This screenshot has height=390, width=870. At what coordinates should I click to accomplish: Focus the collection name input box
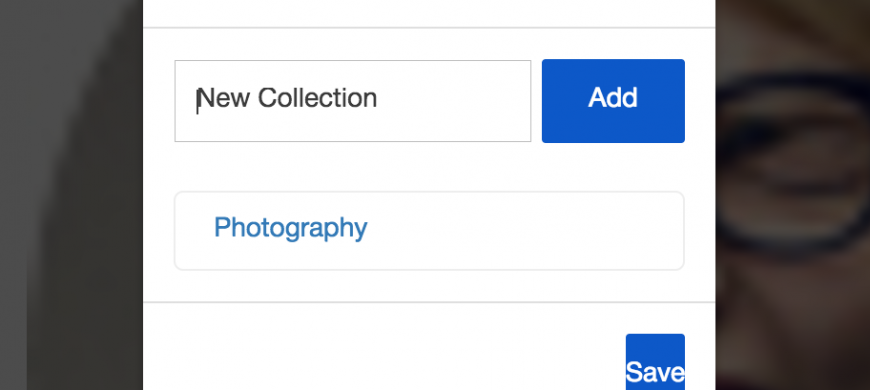pyautogui.click(x=352, y=100)
